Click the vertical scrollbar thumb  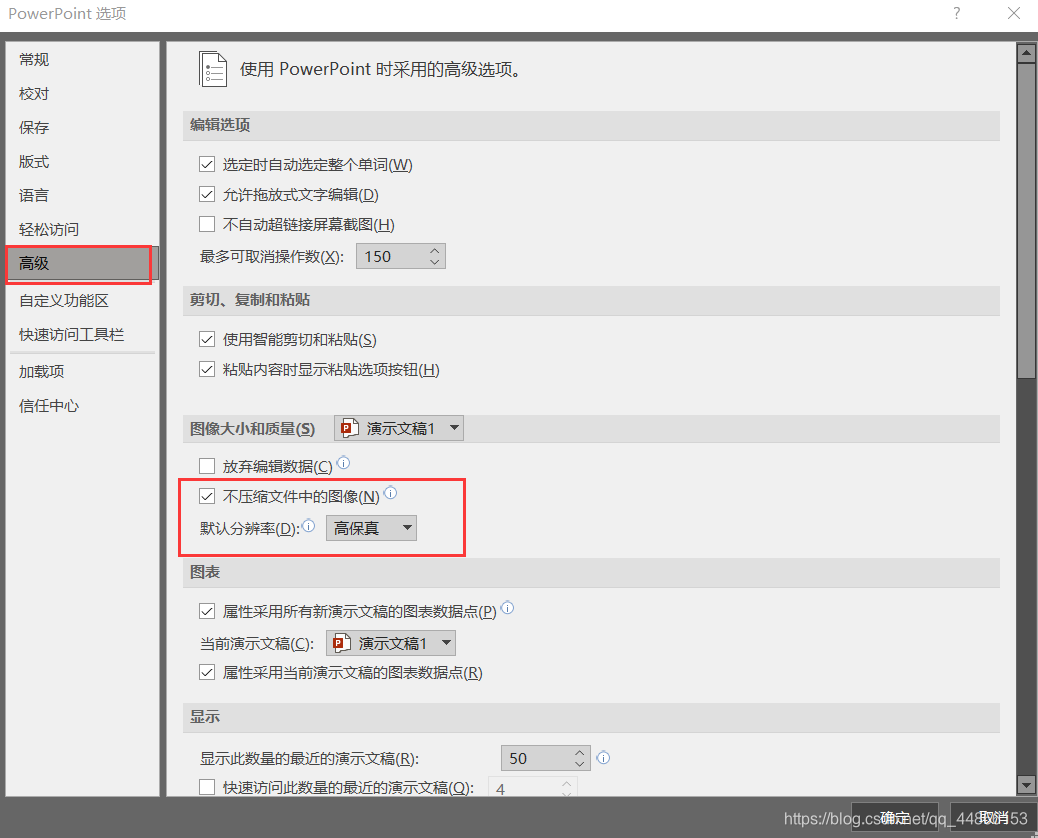point(1026,221)
